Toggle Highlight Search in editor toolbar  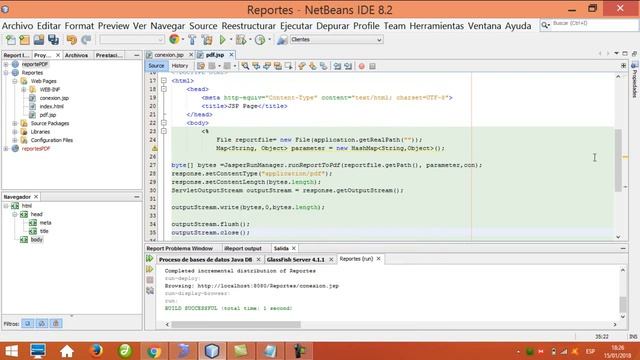278,66
